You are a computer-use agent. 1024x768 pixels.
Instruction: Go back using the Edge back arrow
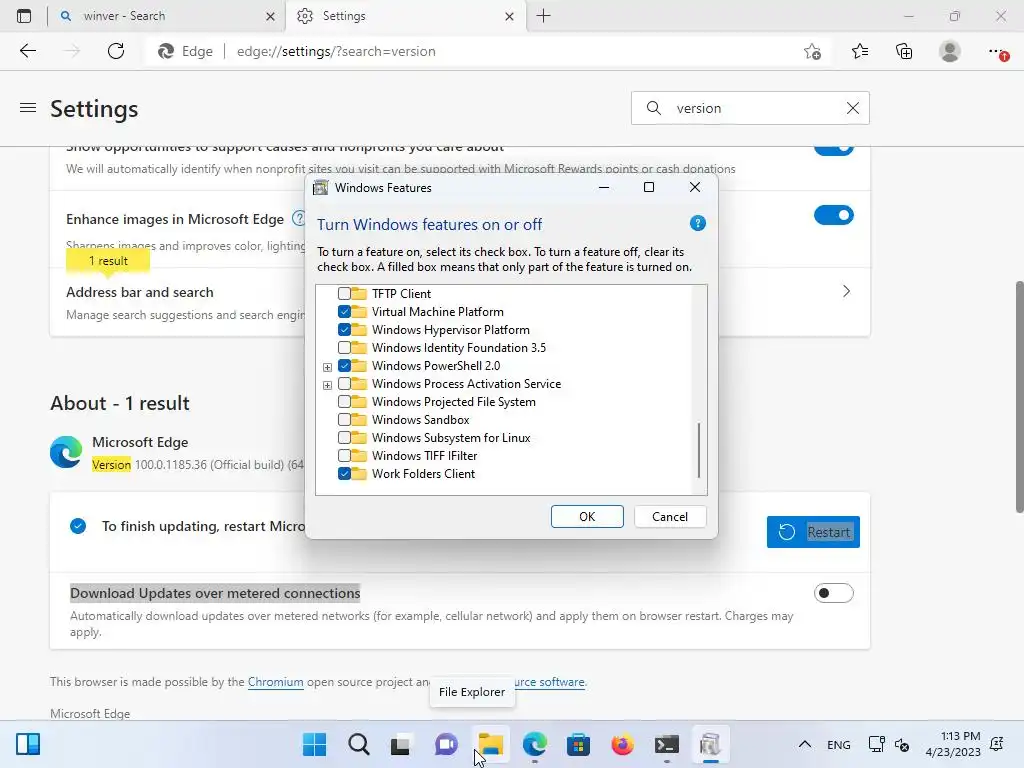pos(27,51)
